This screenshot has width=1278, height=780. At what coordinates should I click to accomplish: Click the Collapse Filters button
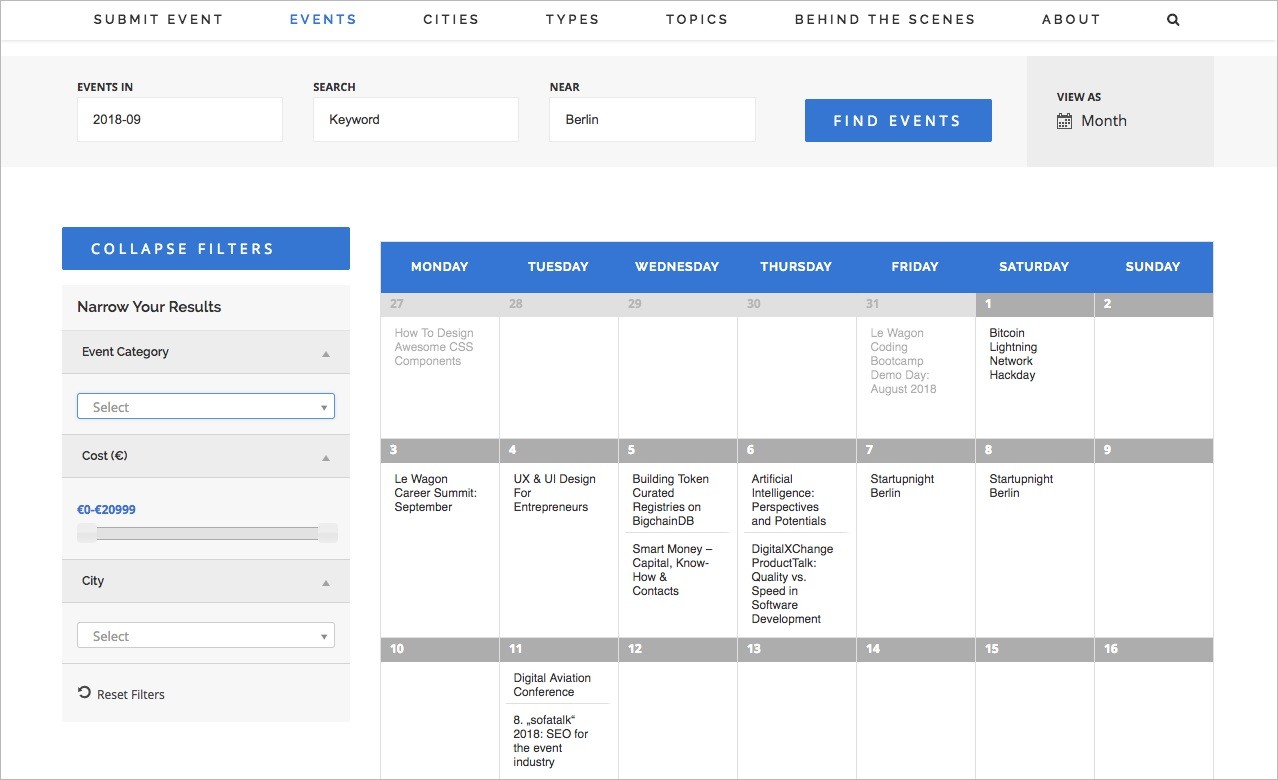(x=206, y=249)
